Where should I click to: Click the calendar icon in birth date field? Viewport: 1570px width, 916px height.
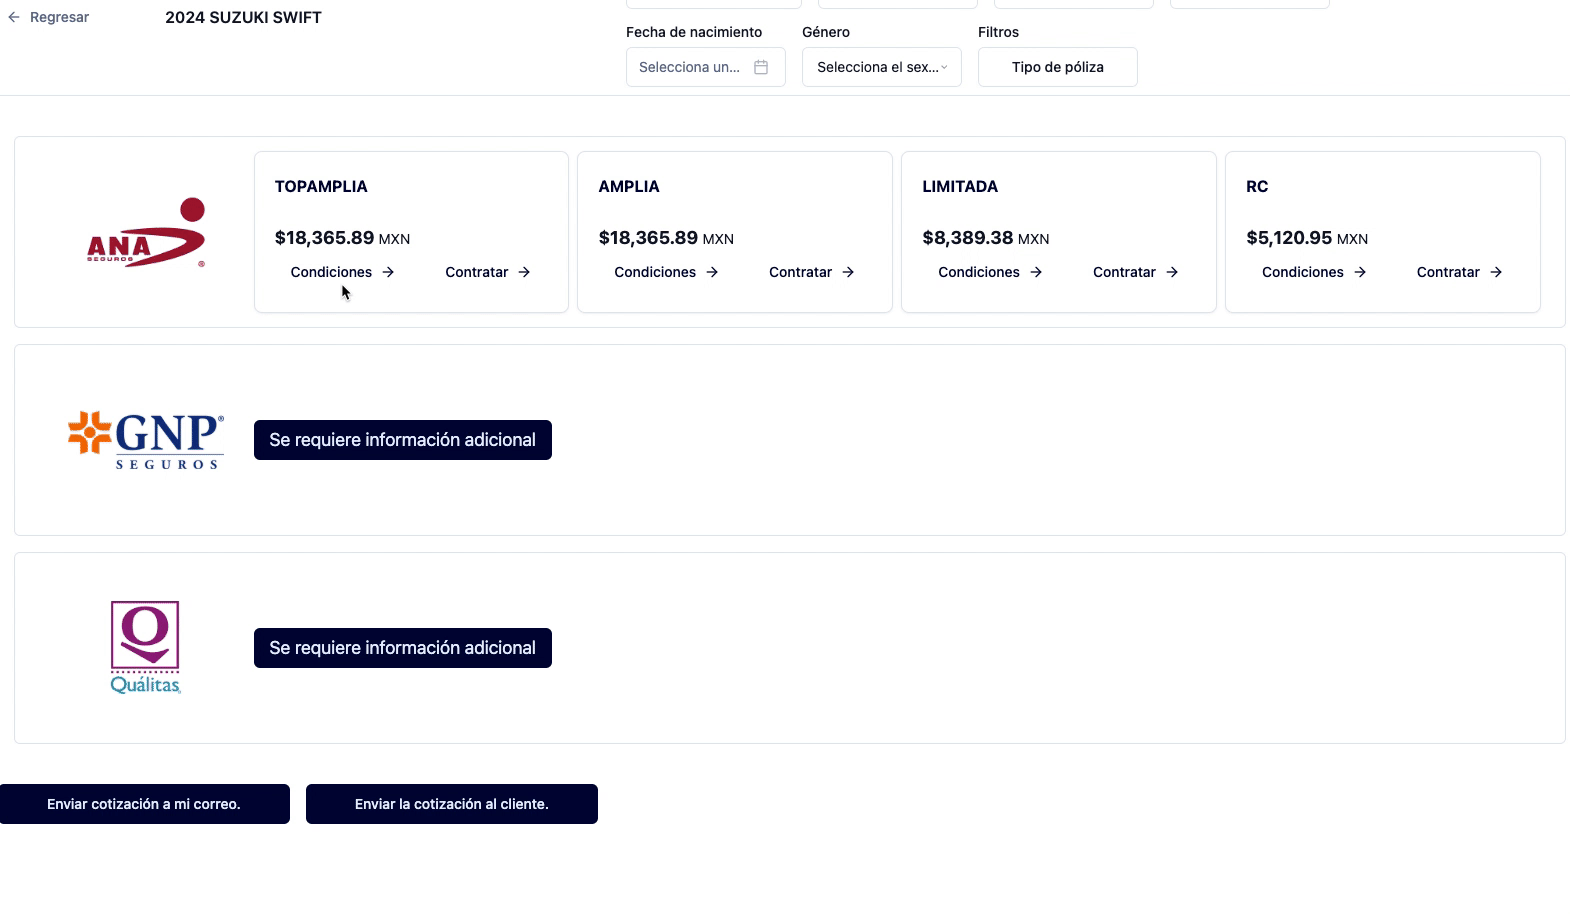761,67
